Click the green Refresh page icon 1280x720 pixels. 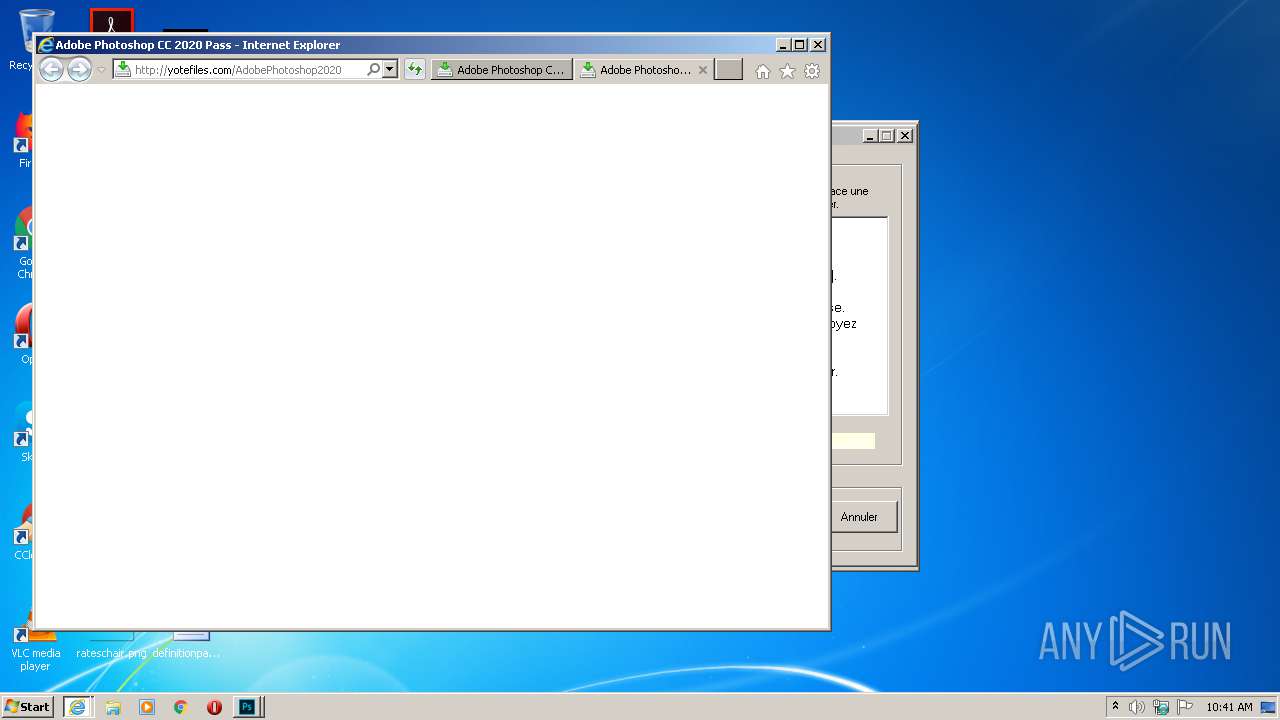415,70
